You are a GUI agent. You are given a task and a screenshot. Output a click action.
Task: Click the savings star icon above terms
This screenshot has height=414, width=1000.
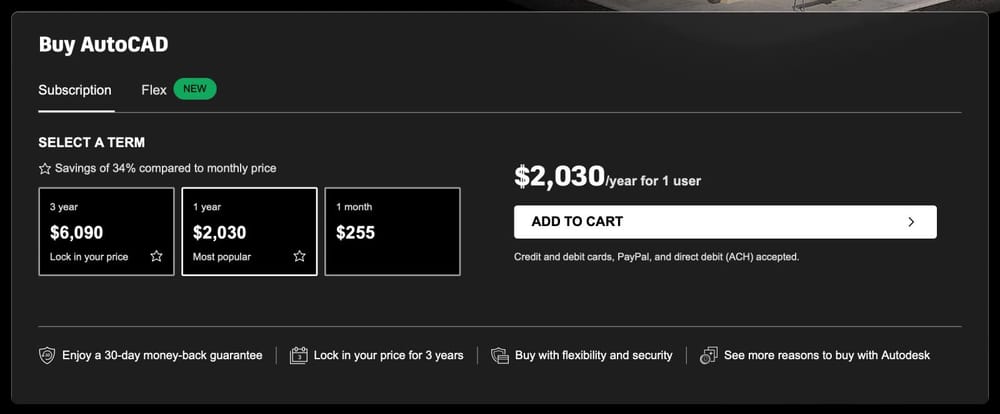pos(44,169)
